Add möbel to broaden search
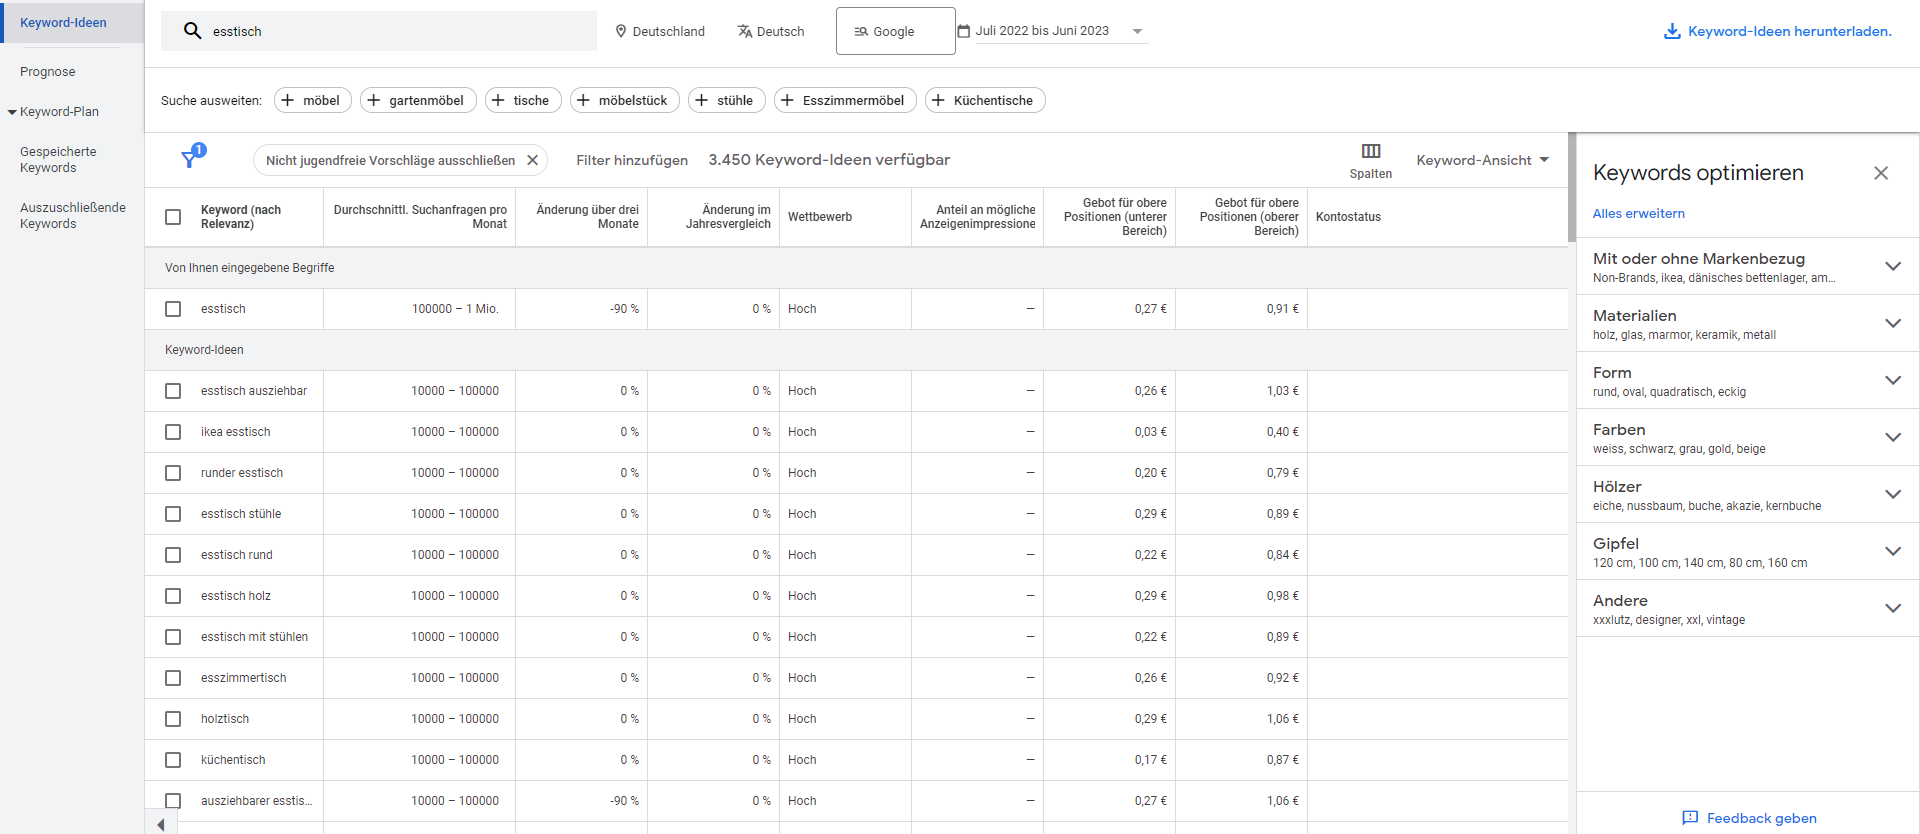This screenshot has height=834, width=1920. [x=313, y=100]
